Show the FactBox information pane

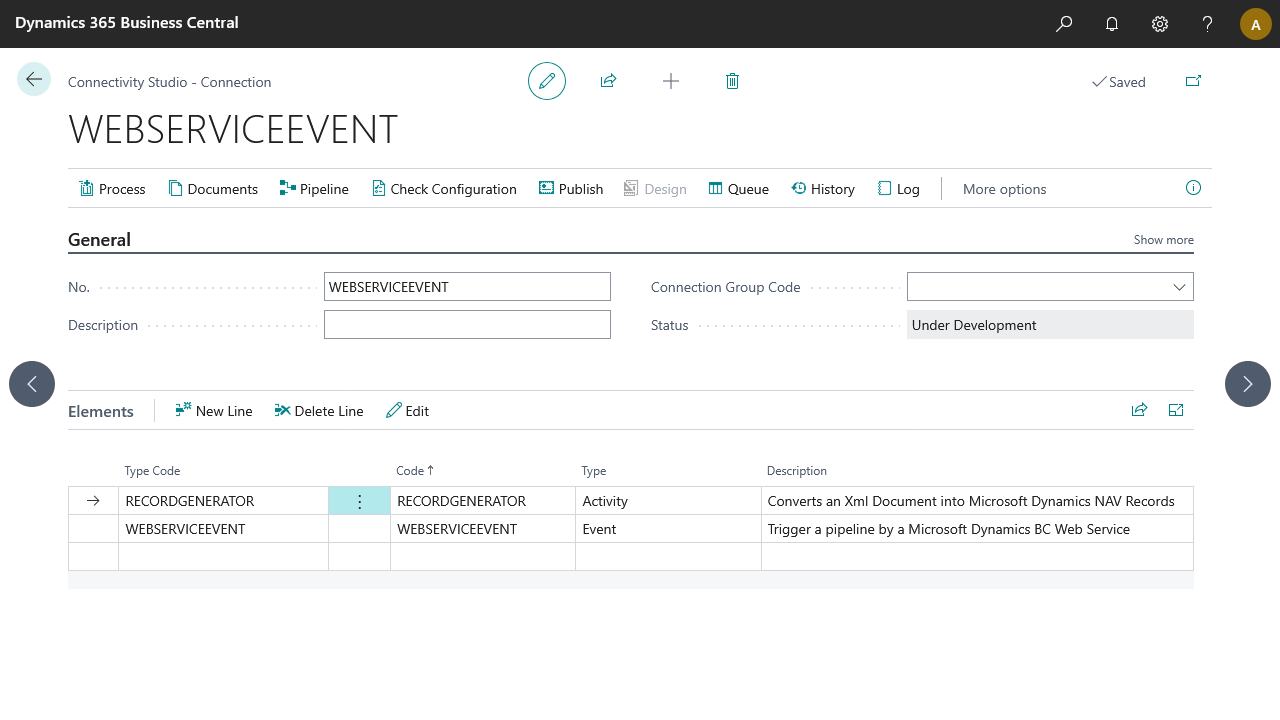[x=1193, y=188]
